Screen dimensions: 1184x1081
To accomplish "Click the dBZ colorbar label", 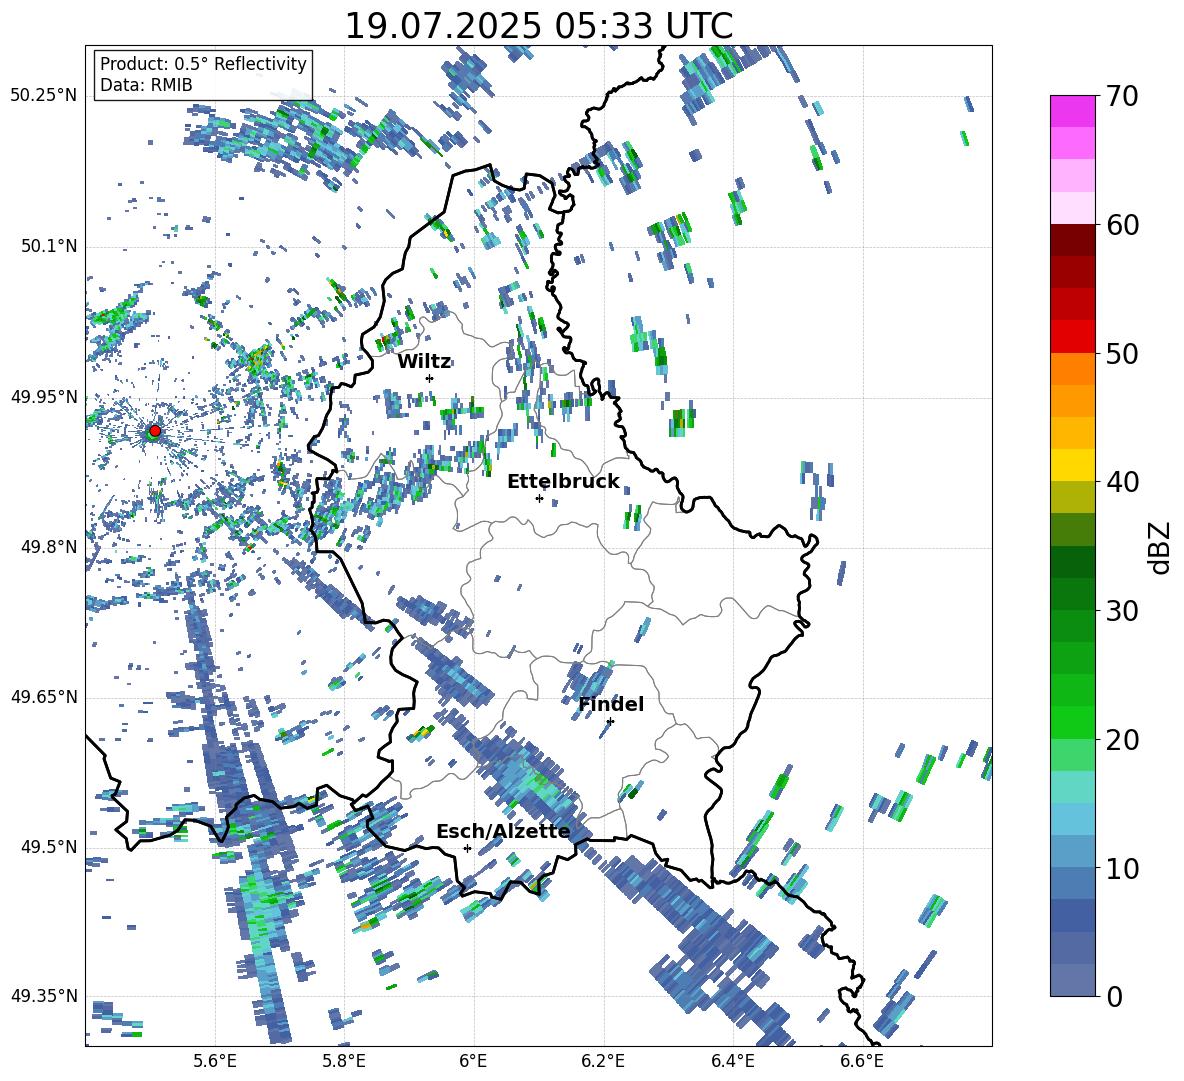I will (1161, 547).
